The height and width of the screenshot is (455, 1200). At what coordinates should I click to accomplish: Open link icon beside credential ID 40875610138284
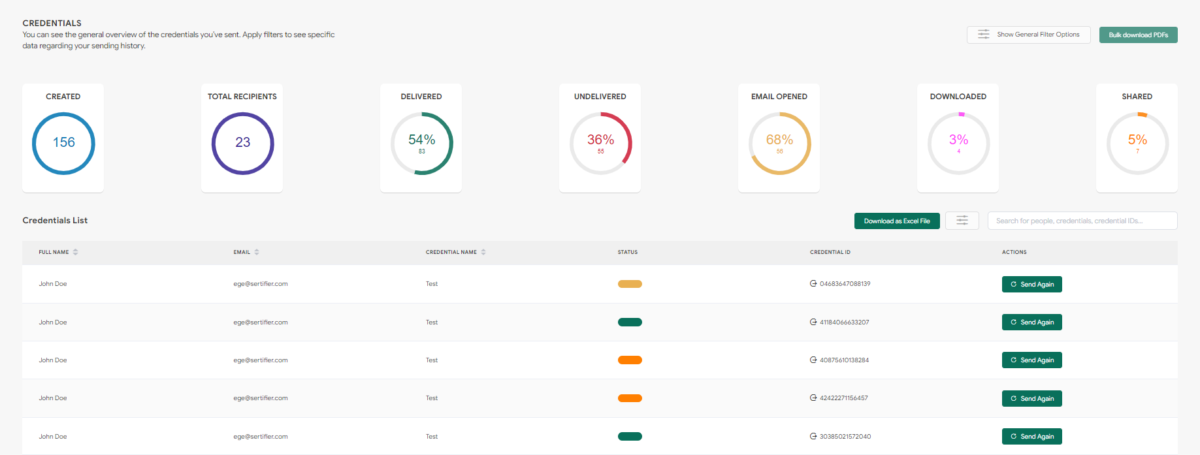(x=813, y=360)
